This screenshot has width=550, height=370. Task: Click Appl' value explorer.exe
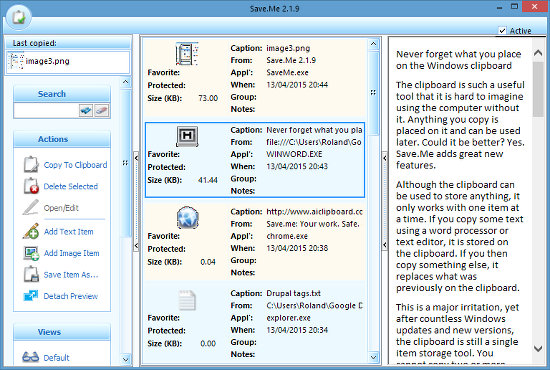coord(288,318)
